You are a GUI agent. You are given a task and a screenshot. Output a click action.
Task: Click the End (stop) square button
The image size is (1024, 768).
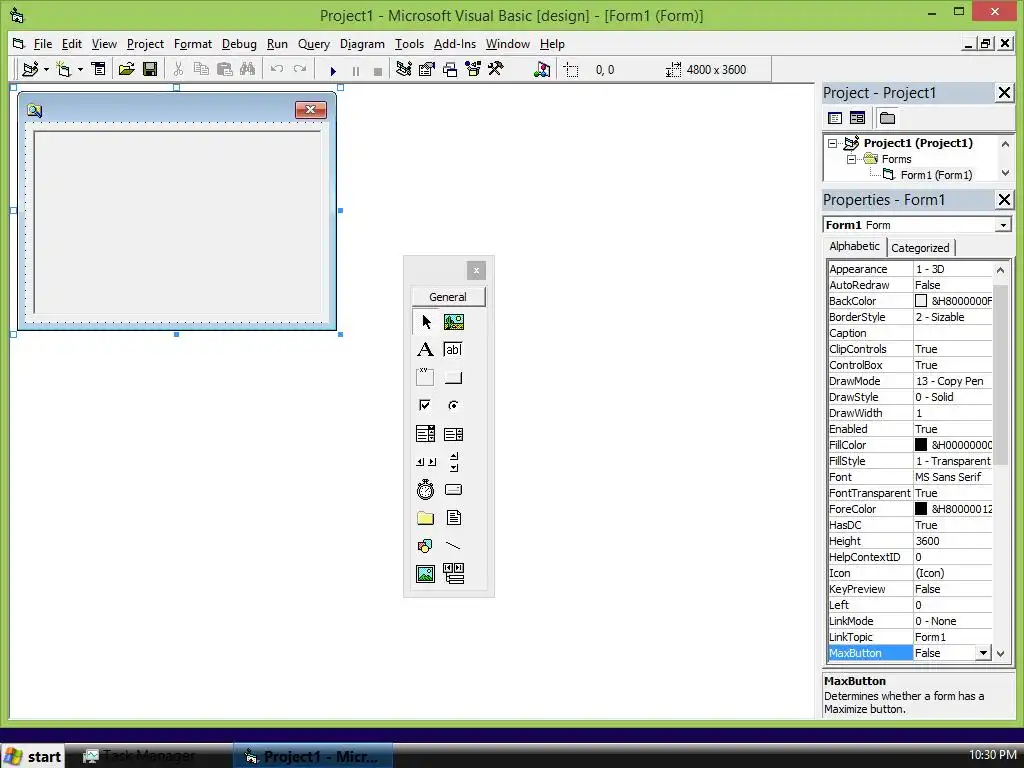pyautogui.click(x=377, y=71)
